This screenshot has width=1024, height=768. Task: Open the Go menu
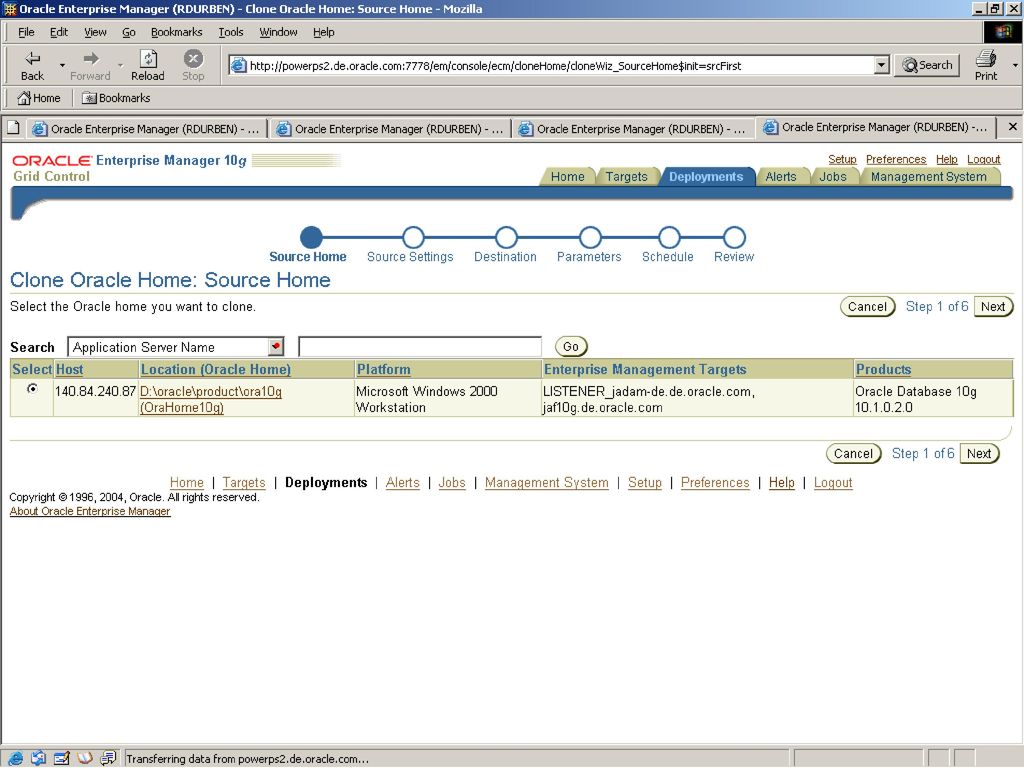[x=129, y=32]
